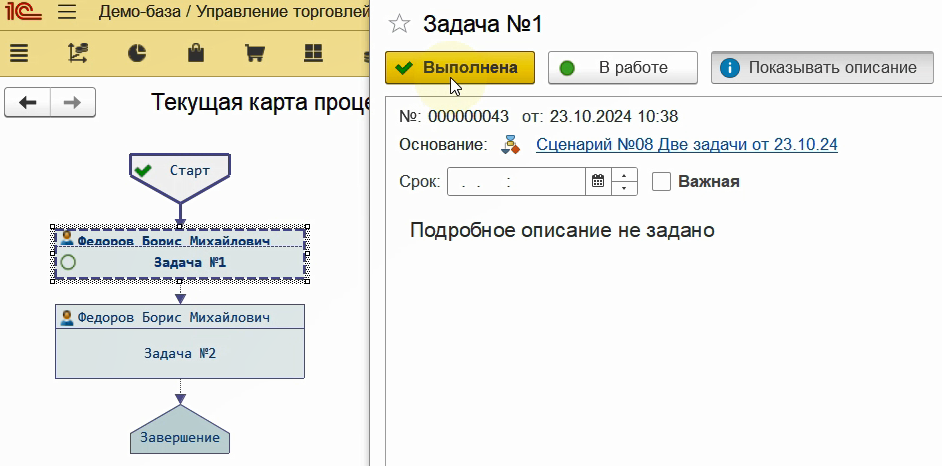Add Задача №1 to favorites with the star
Screen dimensions: 942x466
click(x=399, y=24)
